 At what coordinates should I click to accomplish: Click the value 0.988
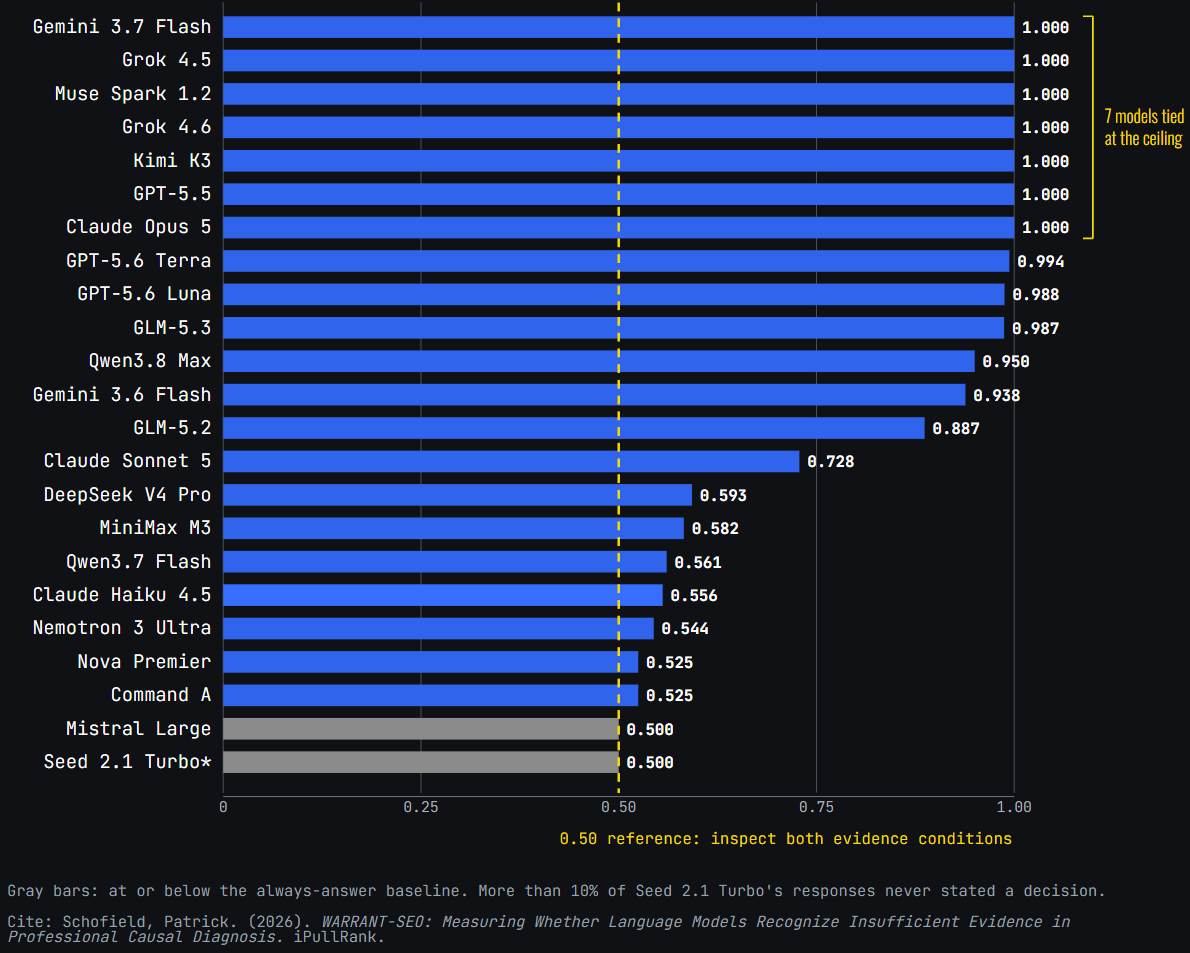[x=1036, y=294]
